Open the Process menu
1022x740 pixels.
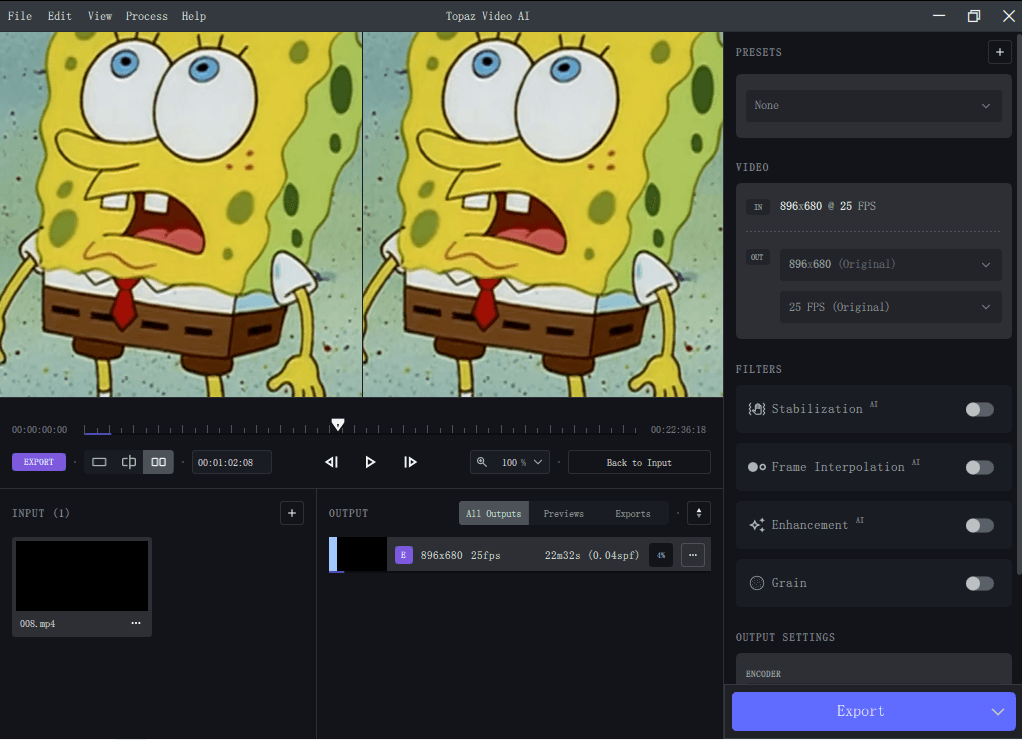[147, 16]
